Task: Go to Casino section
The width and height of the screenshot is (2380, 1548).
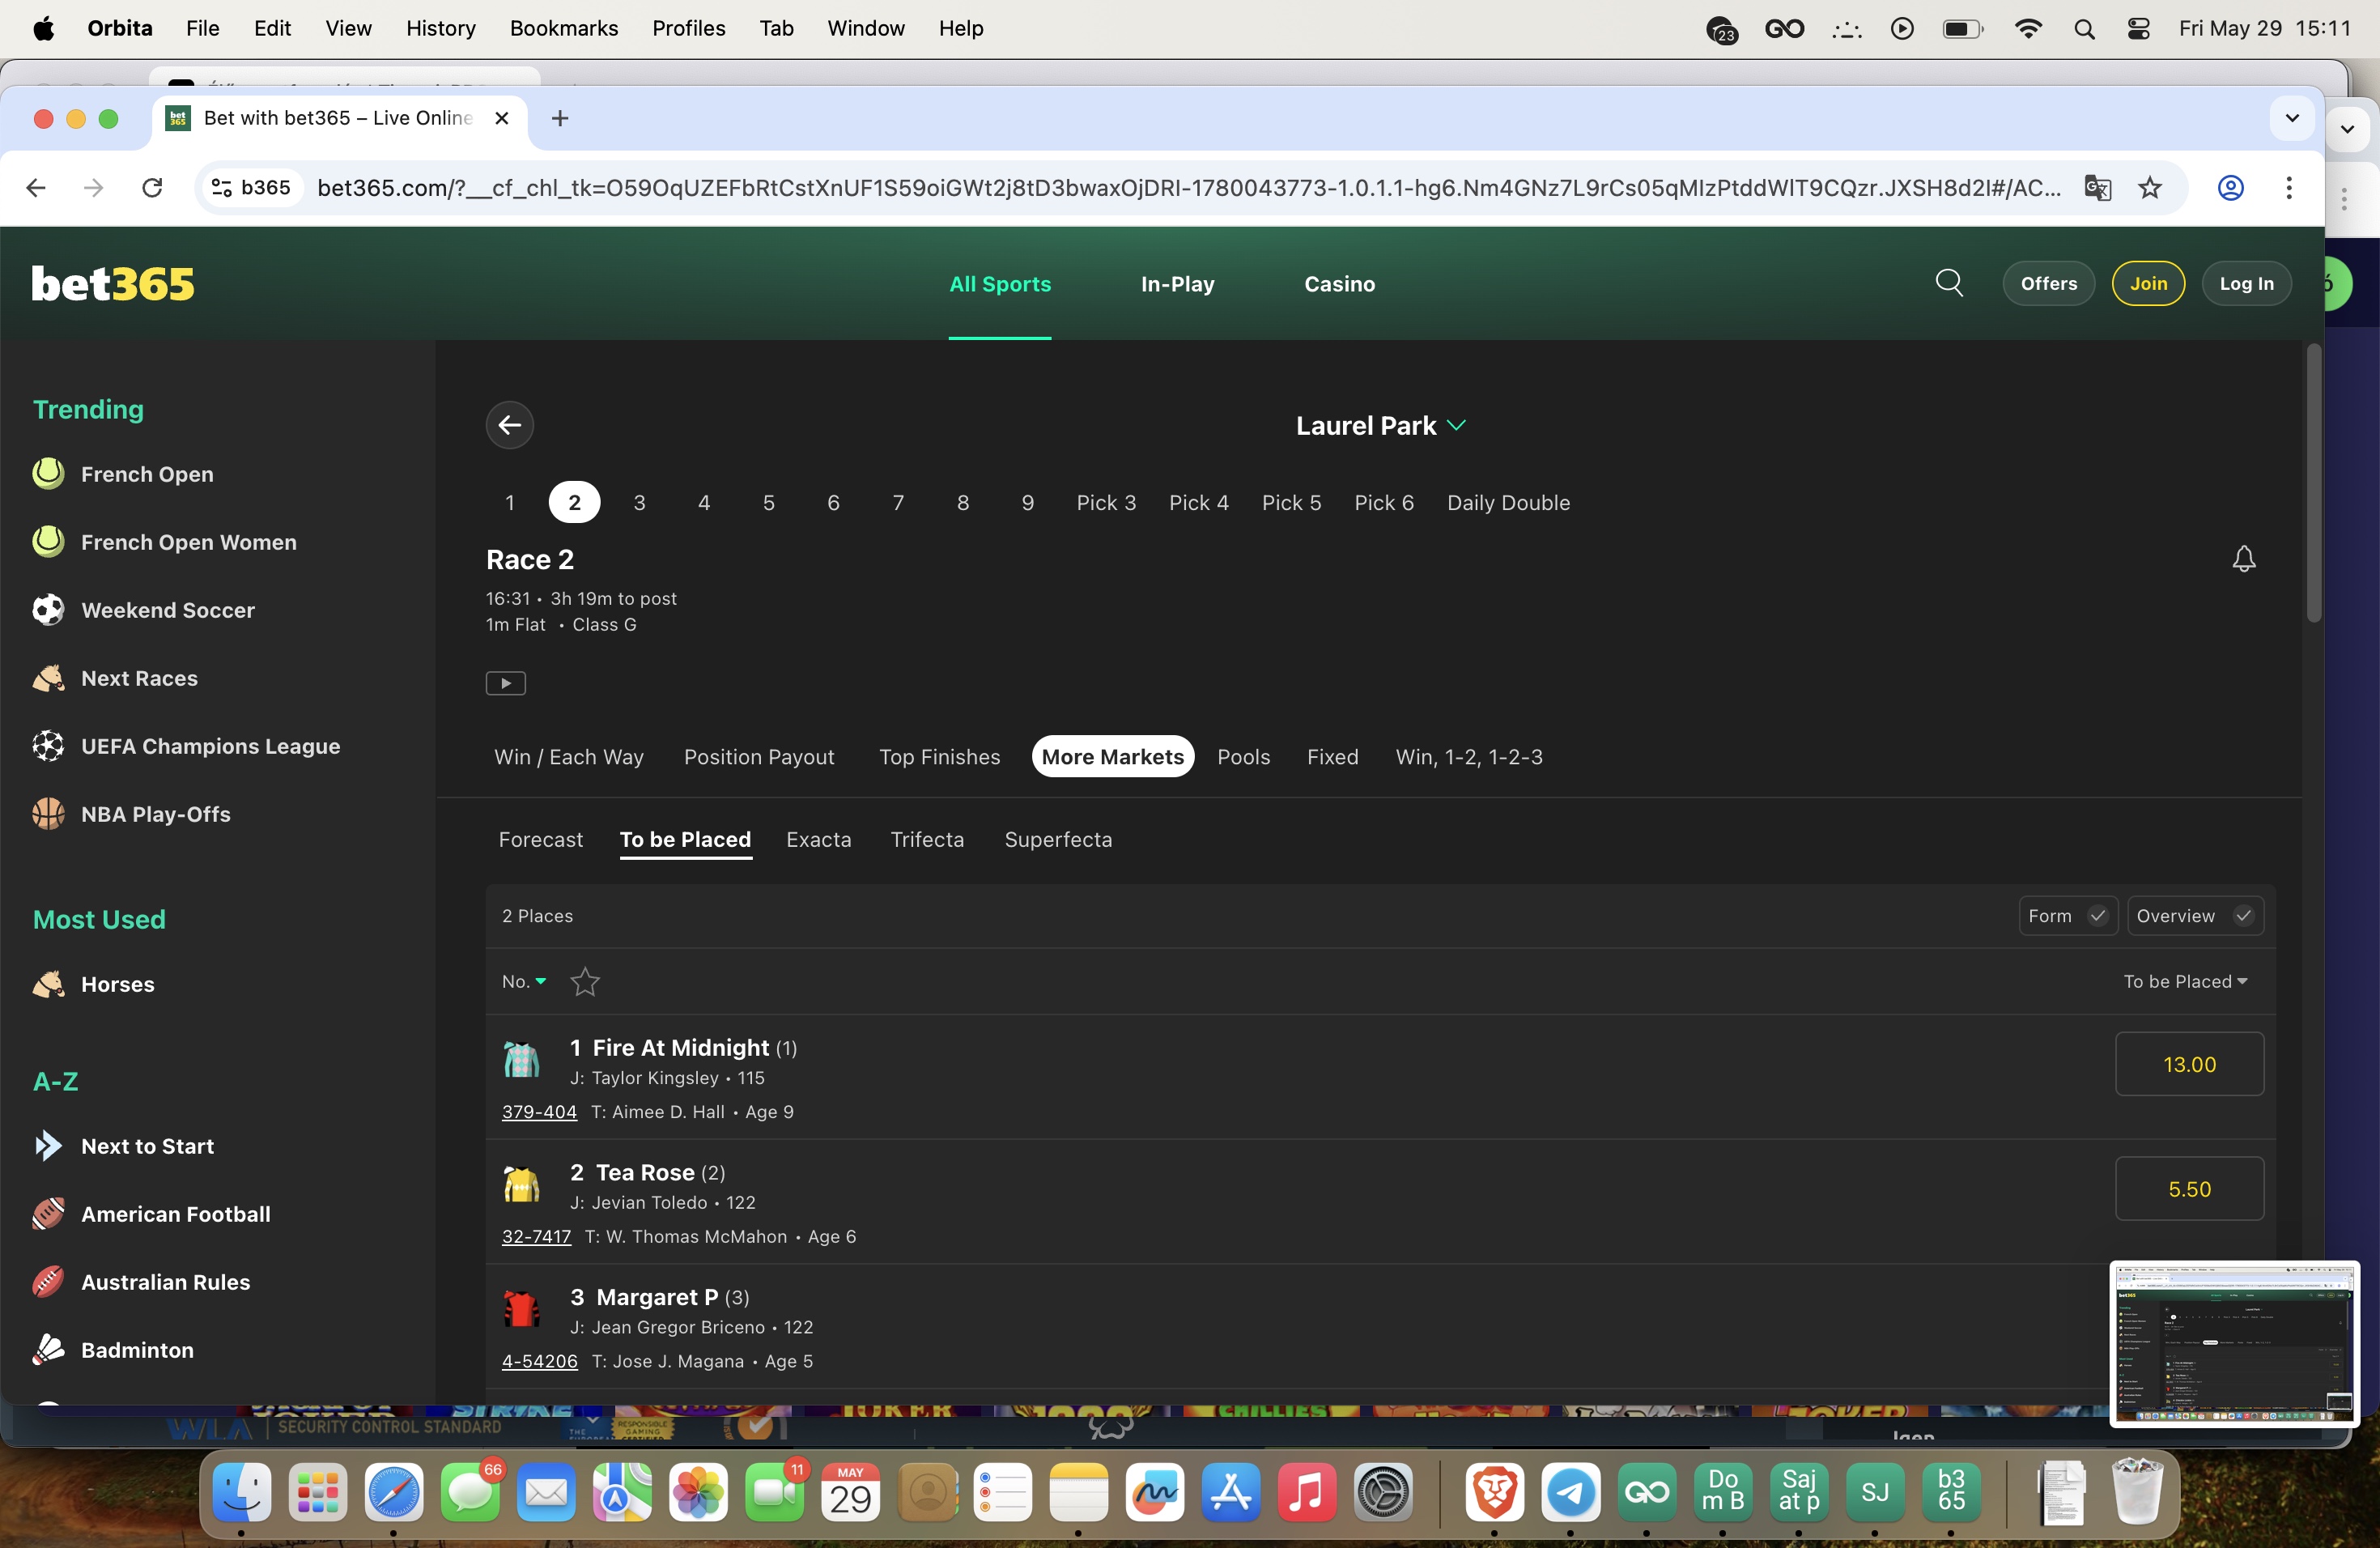Action: pos(1339,284)
